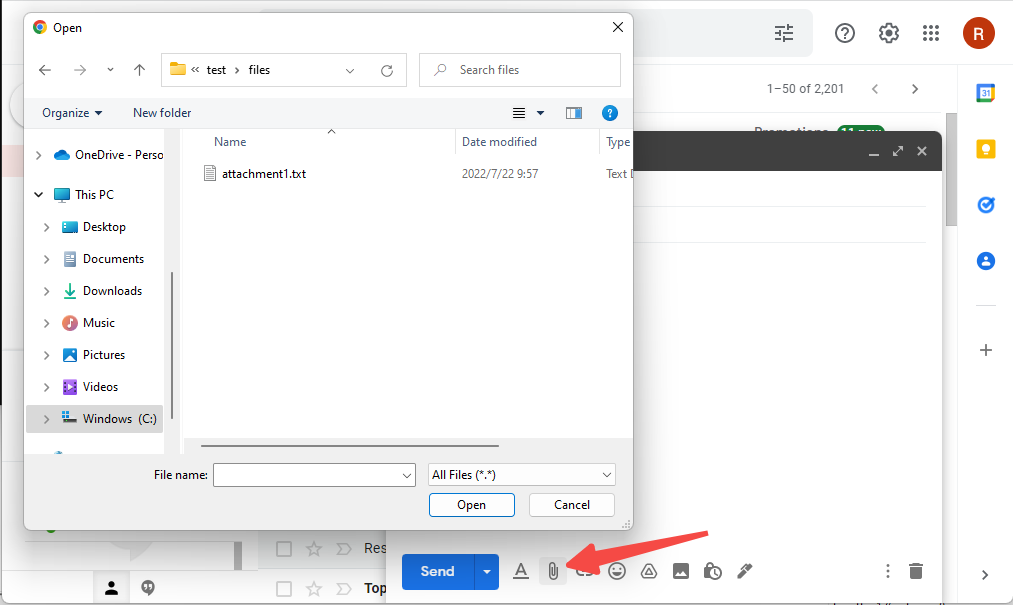Screen dimensions: 1013x605
Task: Open the Send options dropdown arrow
Action: tap(487, 571)
